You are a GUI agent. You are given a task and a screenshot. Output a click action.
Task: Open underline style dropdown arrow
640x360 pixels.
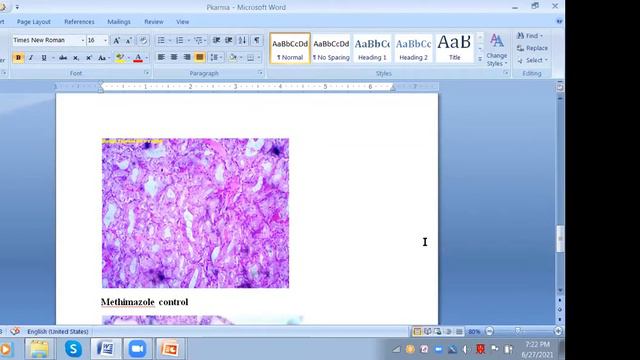tap(53, 58)
